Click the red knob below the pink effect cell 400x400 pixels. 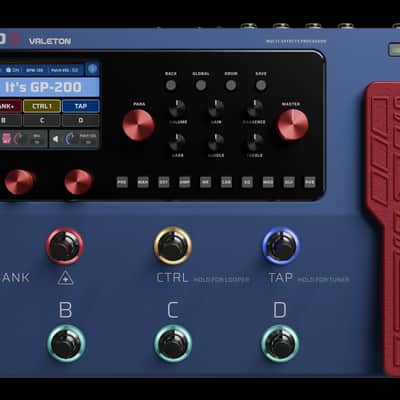click(19, 182)
